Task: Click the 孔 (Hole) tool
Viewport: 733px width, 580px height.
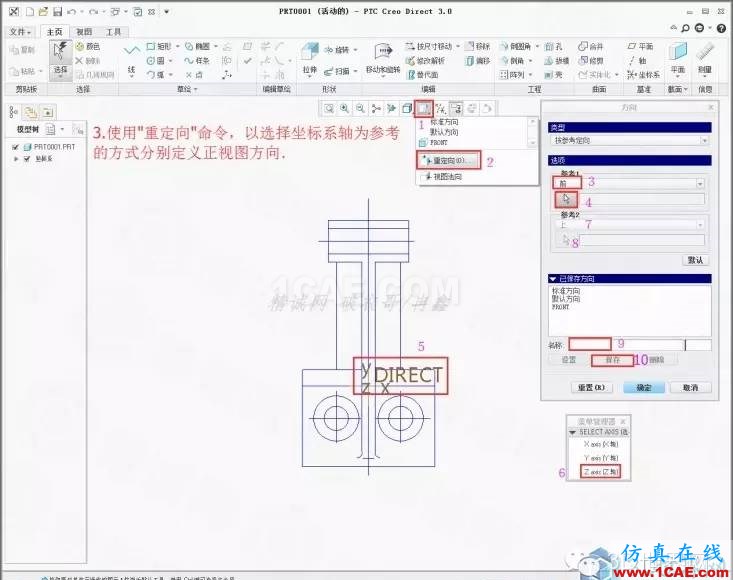Action: [554, 46]
